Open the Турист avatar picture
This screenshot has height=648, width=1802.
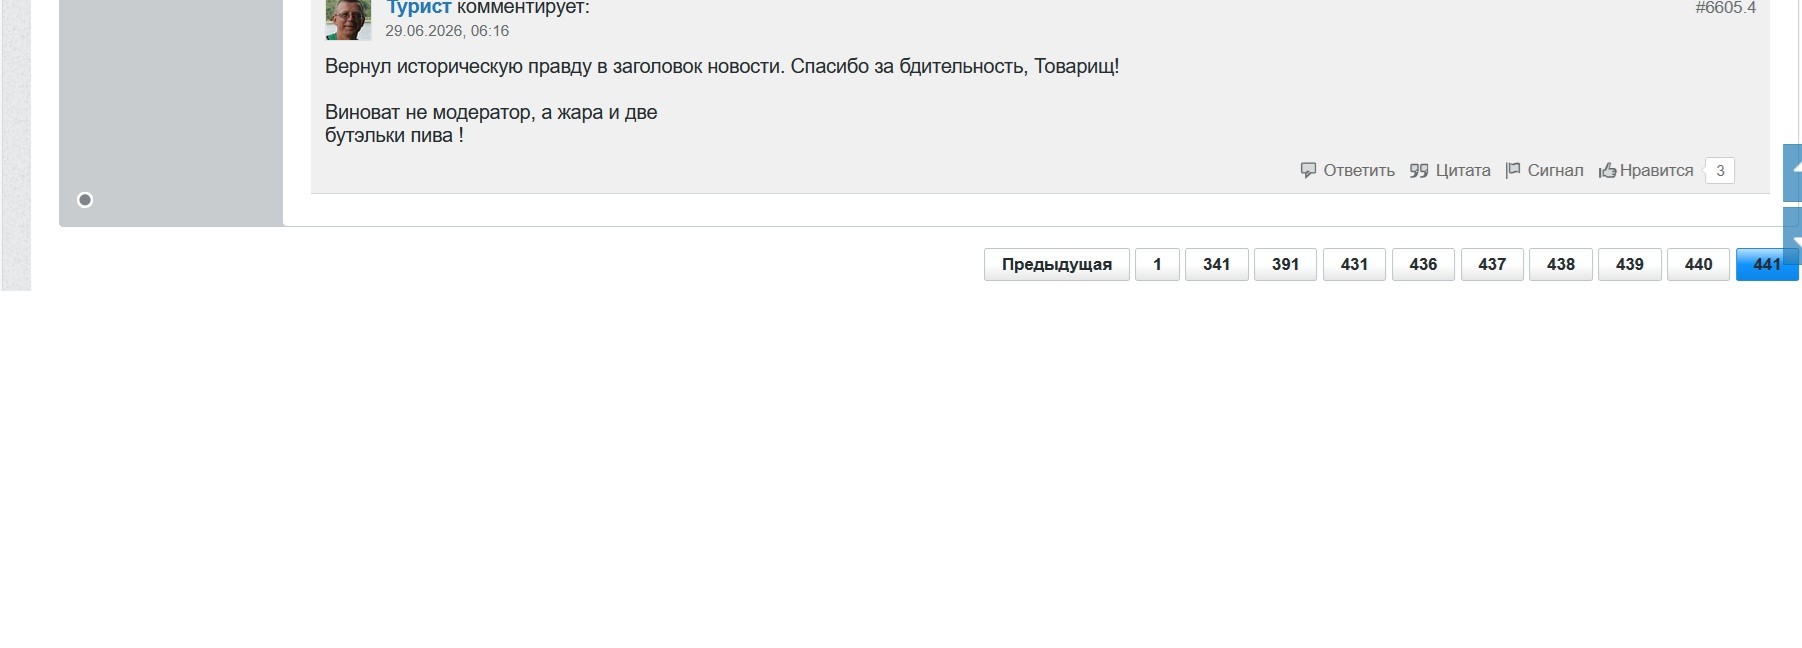tap(348, 19)
